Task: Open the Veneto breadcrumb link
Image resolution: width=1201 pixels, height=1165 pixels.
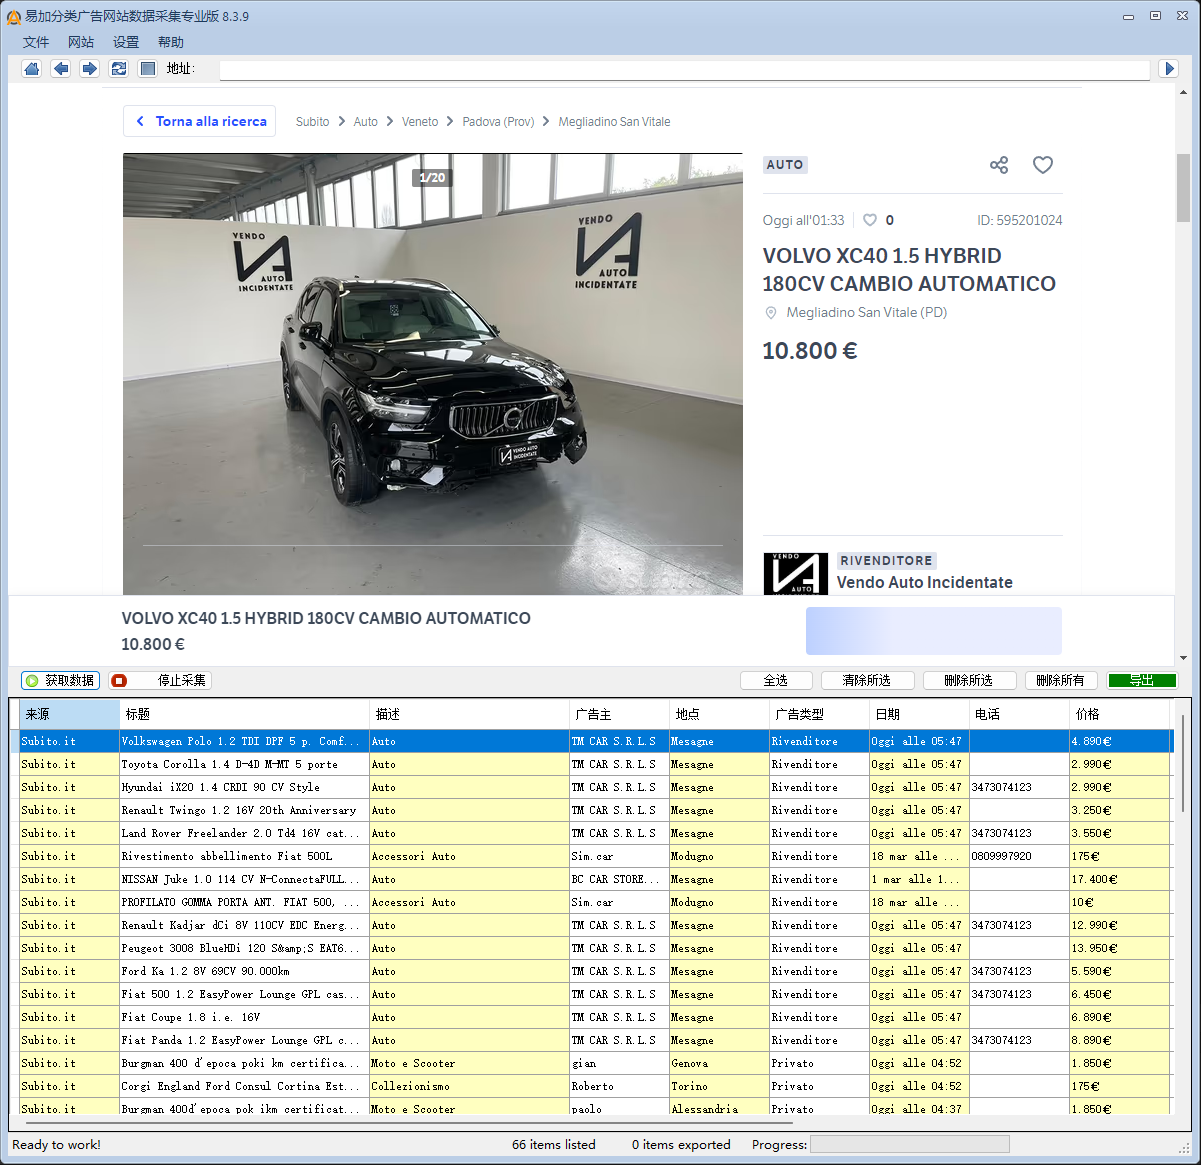Action: pos(420,122)
